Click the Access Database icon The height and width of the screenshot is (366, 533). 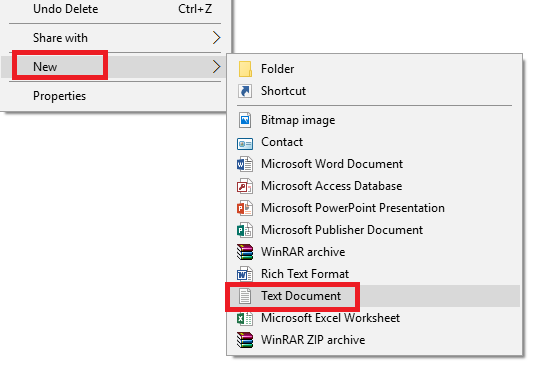point(245,186)
